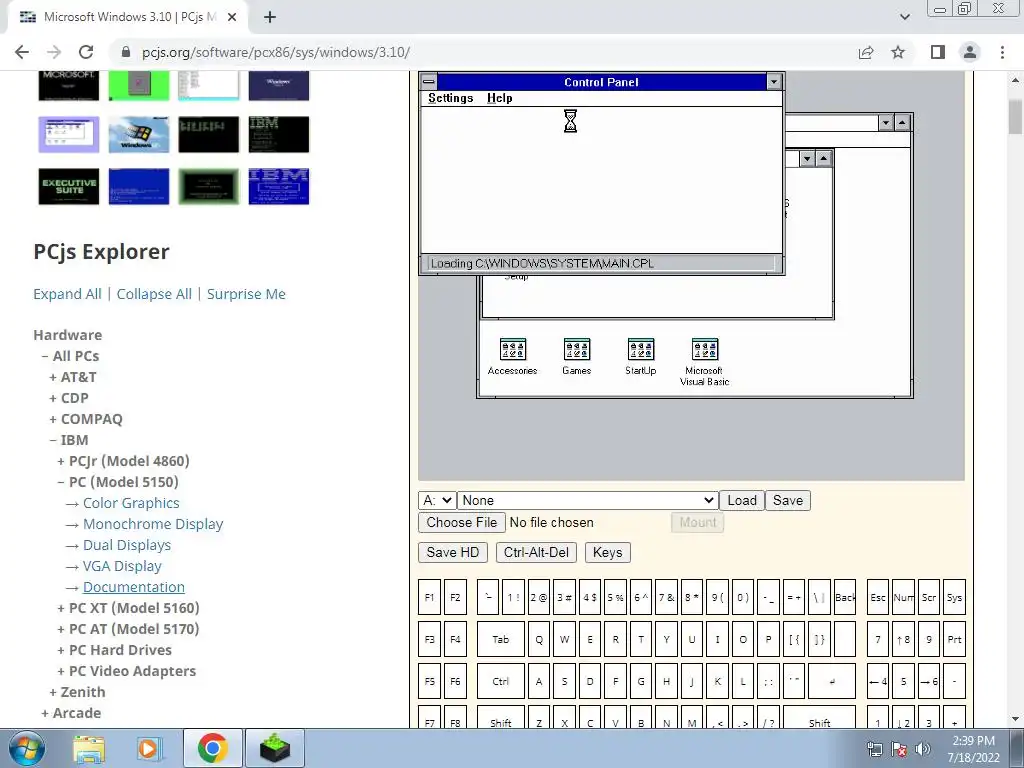
Task: Open a new browser tab
Action: pyautogui.click(x=270, y=17)
